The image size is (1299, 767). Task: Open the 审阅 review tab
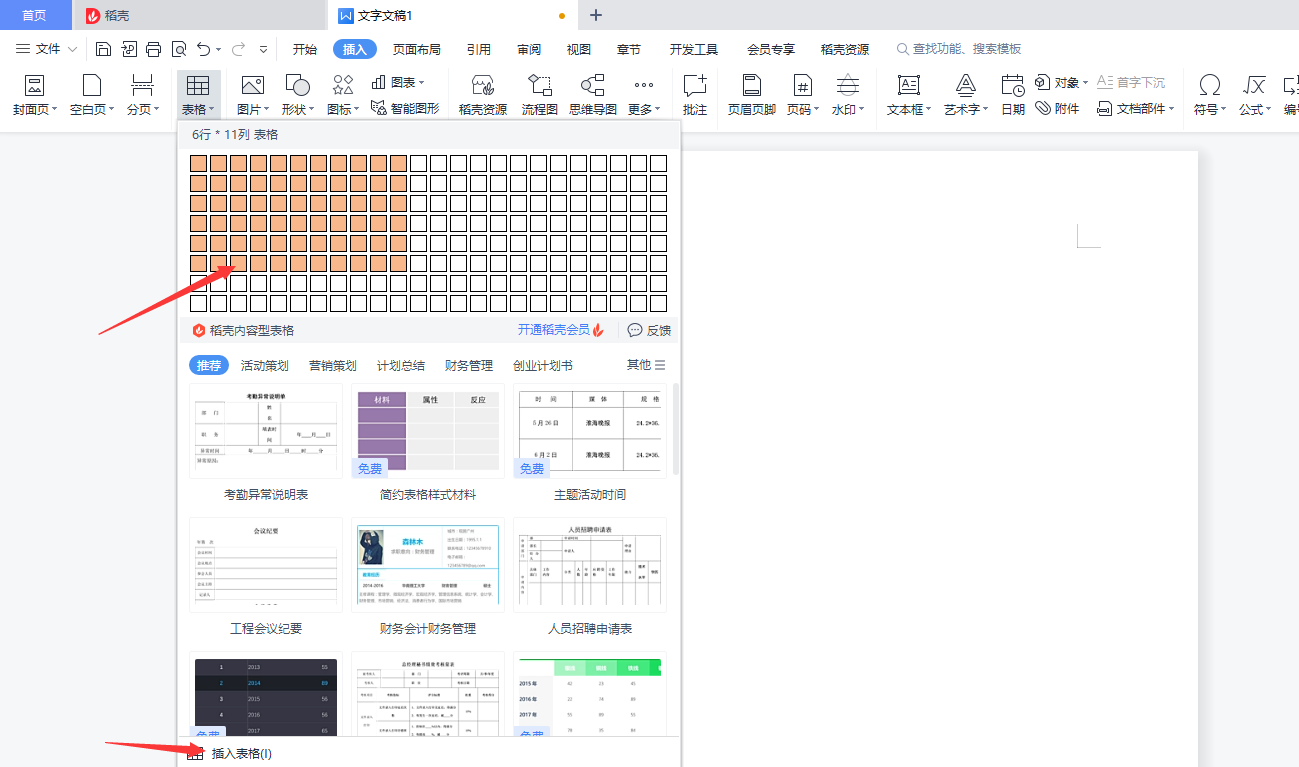coord(528,47)
